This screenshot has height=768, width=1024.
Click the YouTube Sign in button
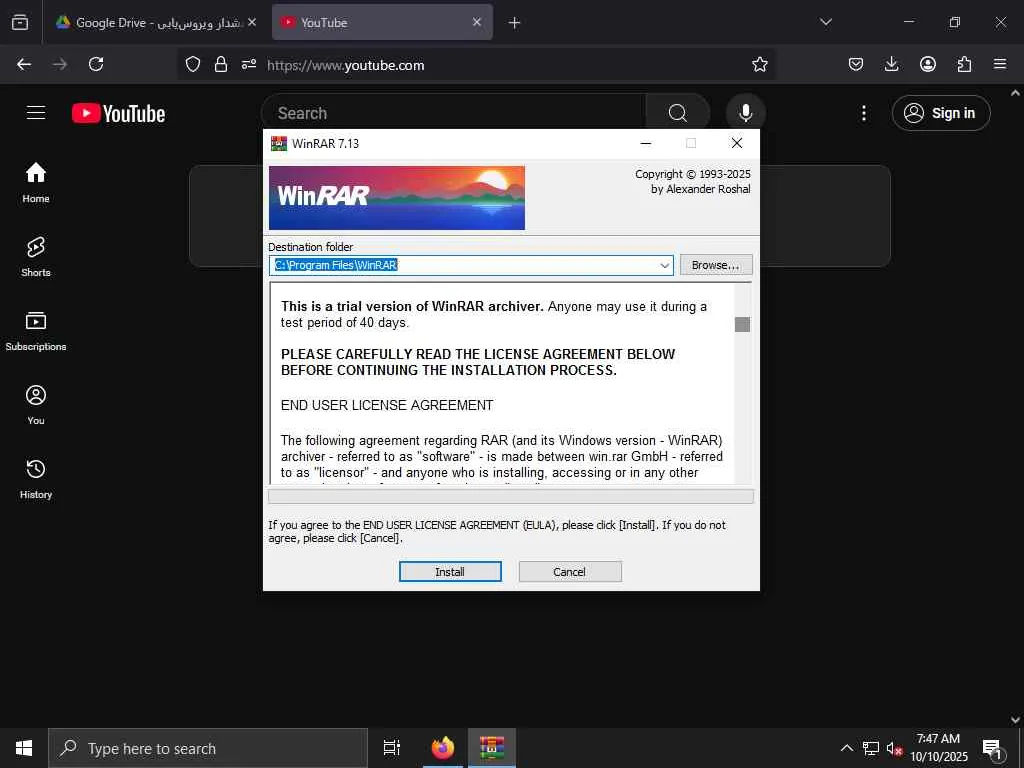tap(940, 113)
